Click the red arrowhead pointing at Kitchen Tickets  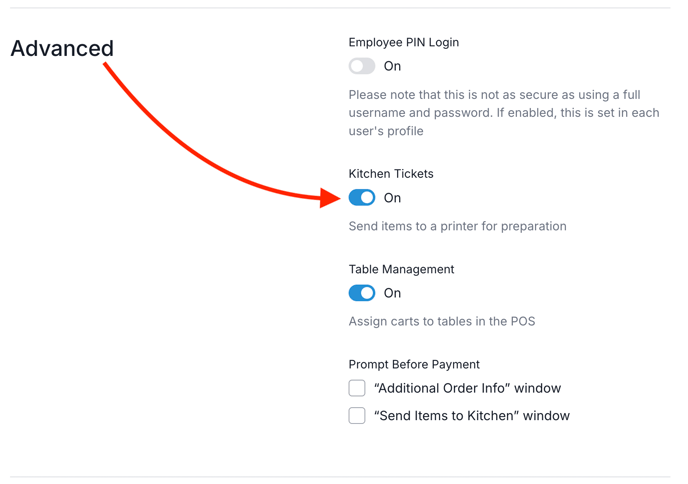[331, 198]
